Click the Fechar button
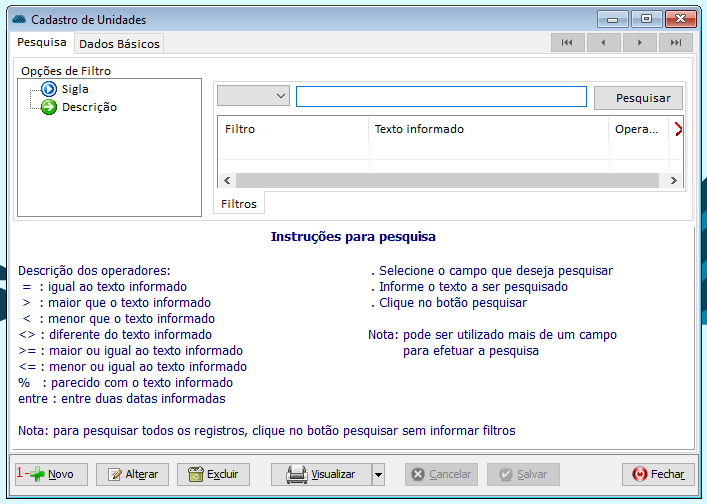707x504 pixels. point(658,474)
